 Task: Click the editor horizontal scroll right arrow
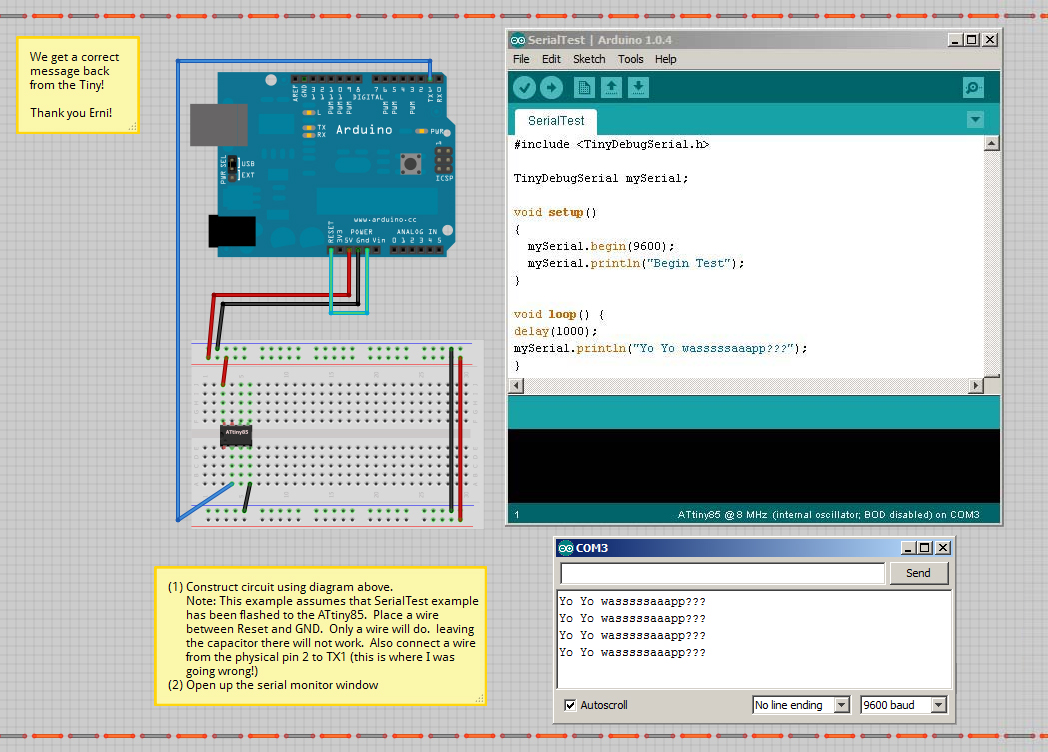pos(976,386)
